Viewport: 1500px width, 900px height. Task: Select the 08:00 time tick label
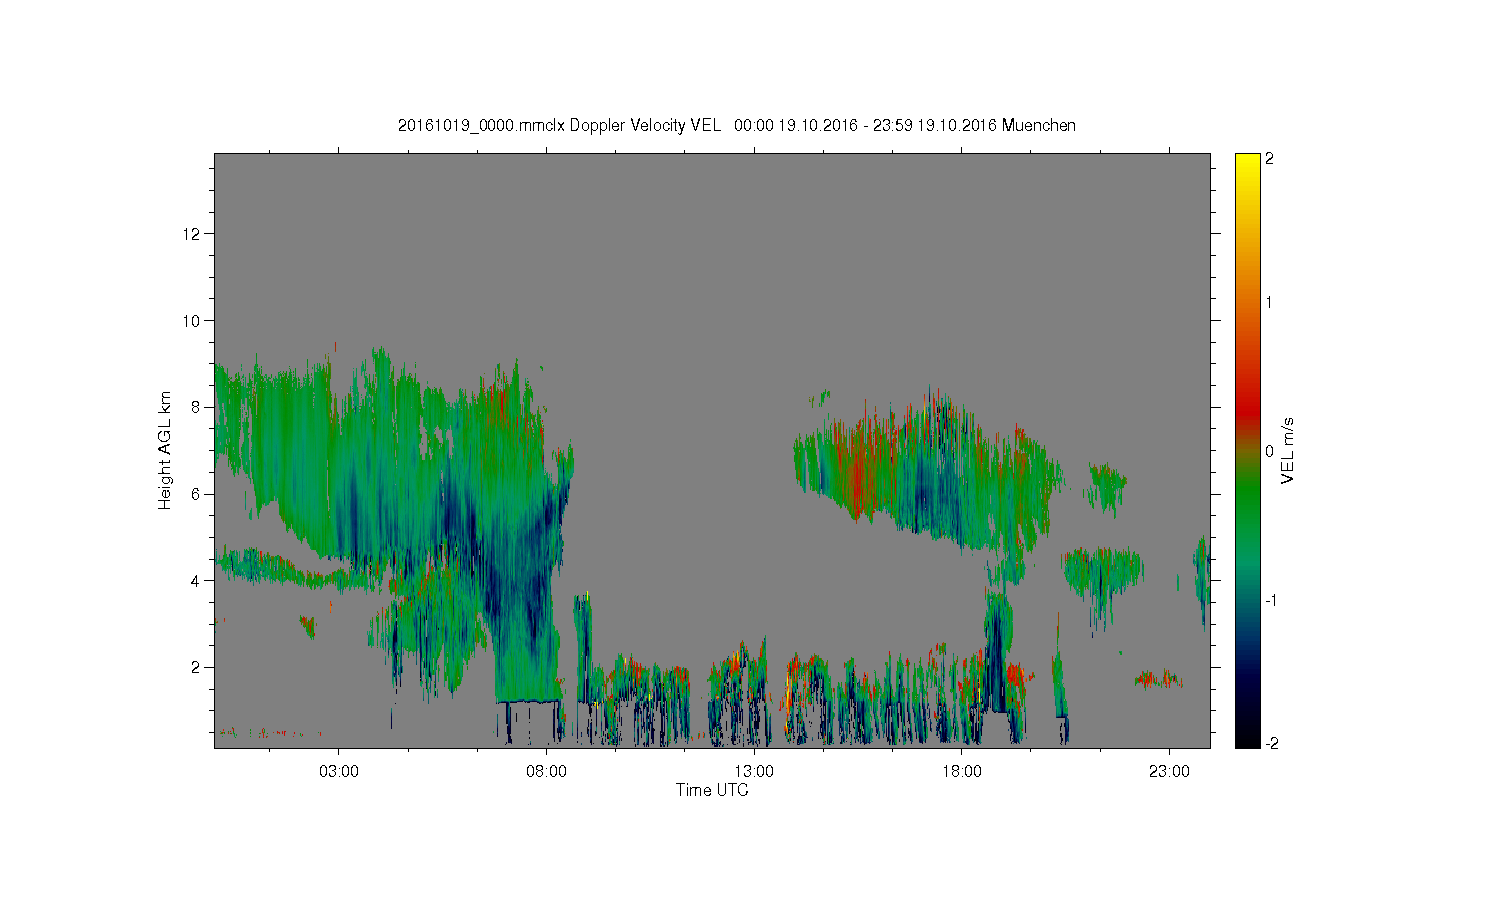tap(547, 772)
